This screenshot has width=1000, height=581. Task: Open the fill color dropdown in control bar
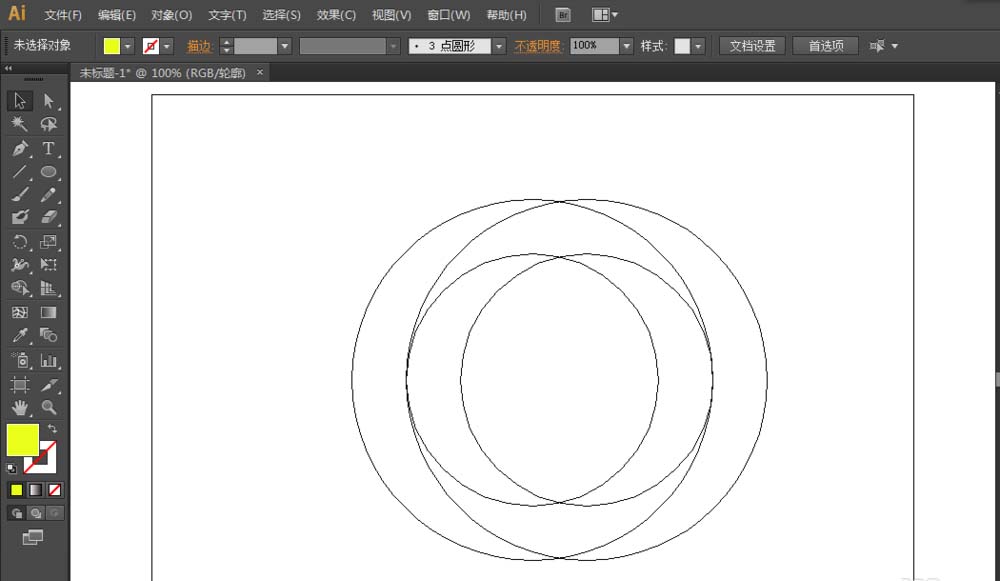[128, 46]
